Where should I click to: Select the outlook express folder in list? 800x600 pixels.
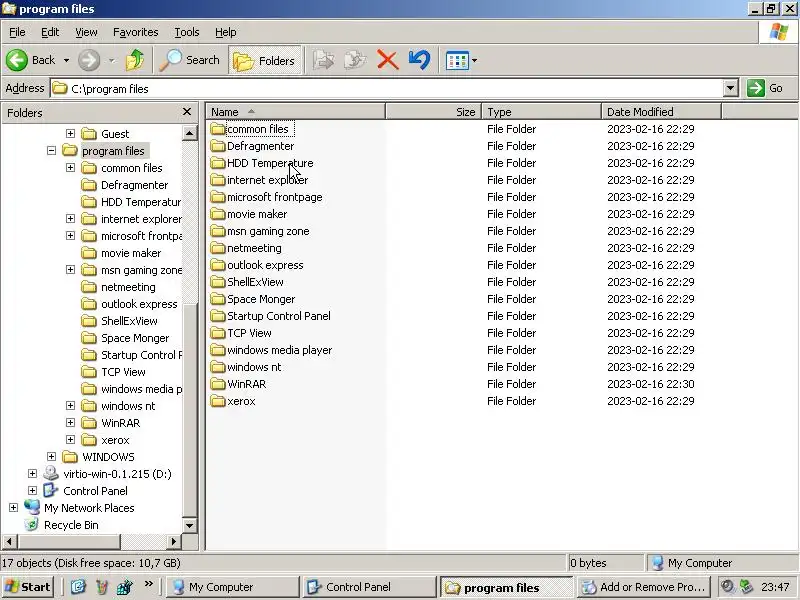point(265,265)
